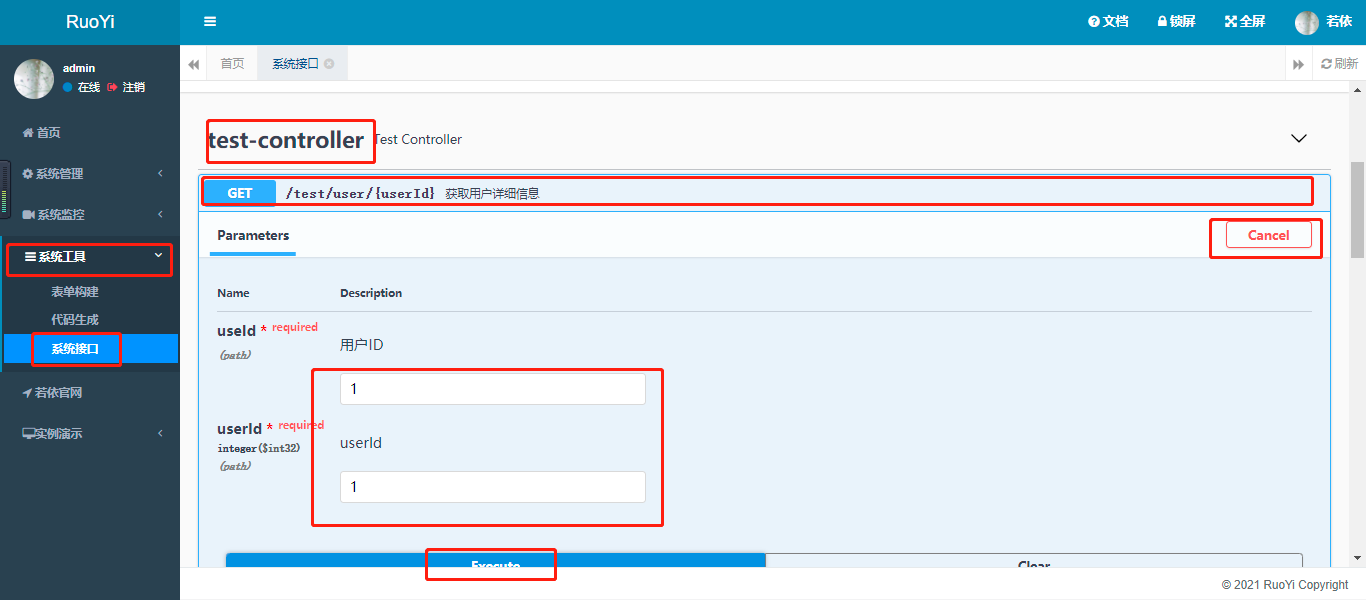The width and height of the screenshot is (1366, 600).
Task: Switch to the 首页 tab
Action: [x=232, y=64]
